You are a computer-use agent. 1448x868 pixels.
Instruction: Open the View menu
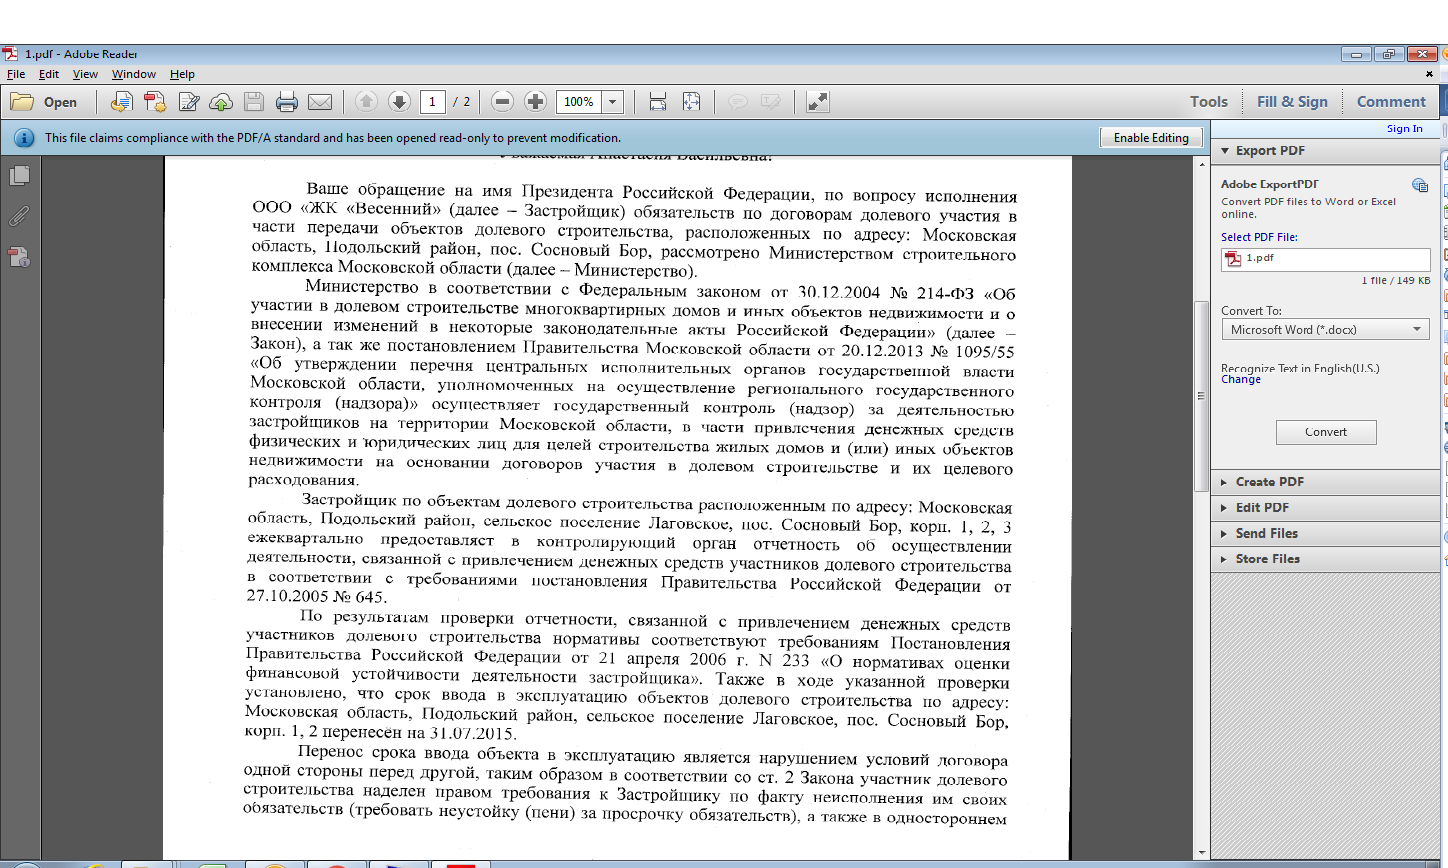85,74
